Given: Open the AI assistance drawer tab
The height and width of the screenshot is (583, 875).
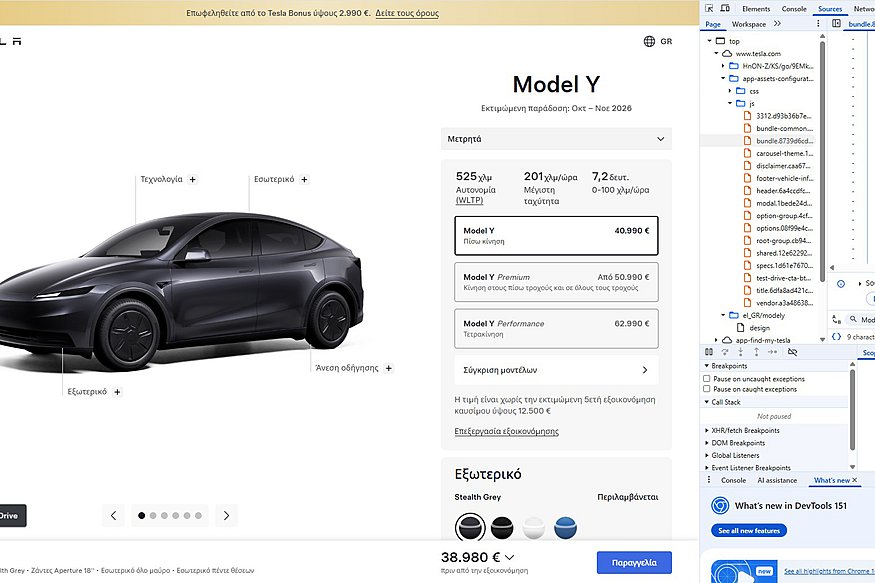Looking at the screenshot, I should pyautogui.click(x=777, y=480).
